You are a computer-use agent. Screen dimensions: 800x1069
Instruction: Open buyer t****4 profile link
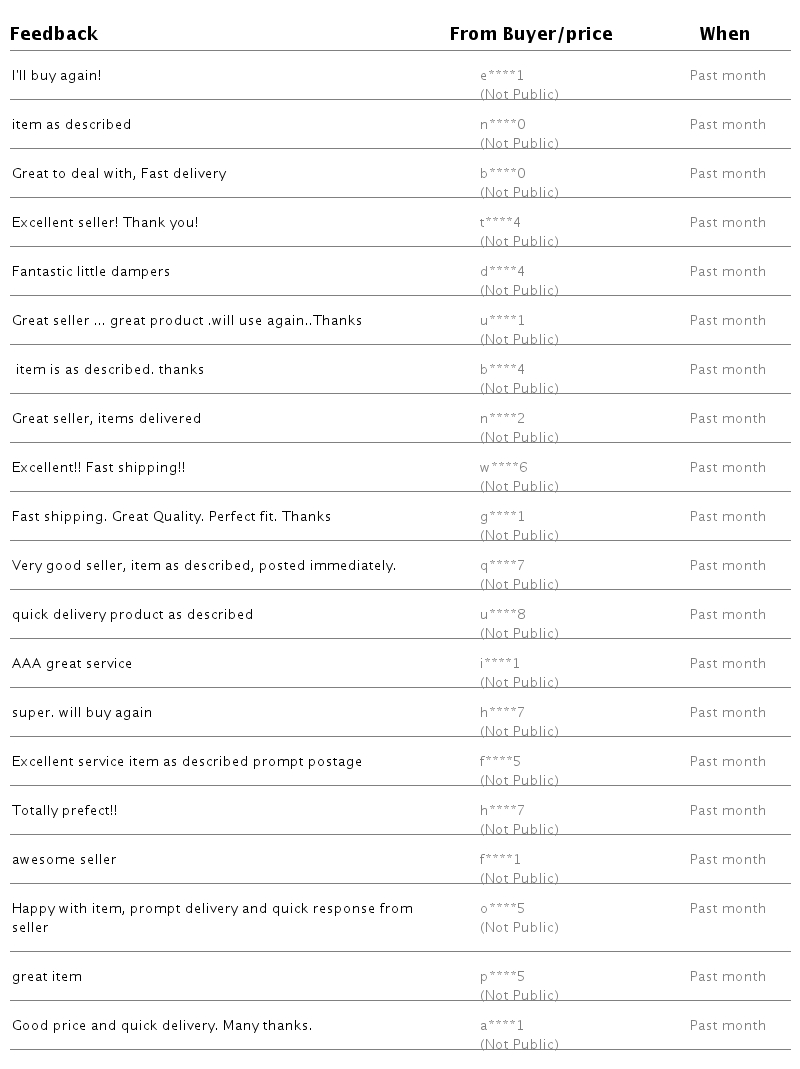pyautogui.click(x=502, y=222)
